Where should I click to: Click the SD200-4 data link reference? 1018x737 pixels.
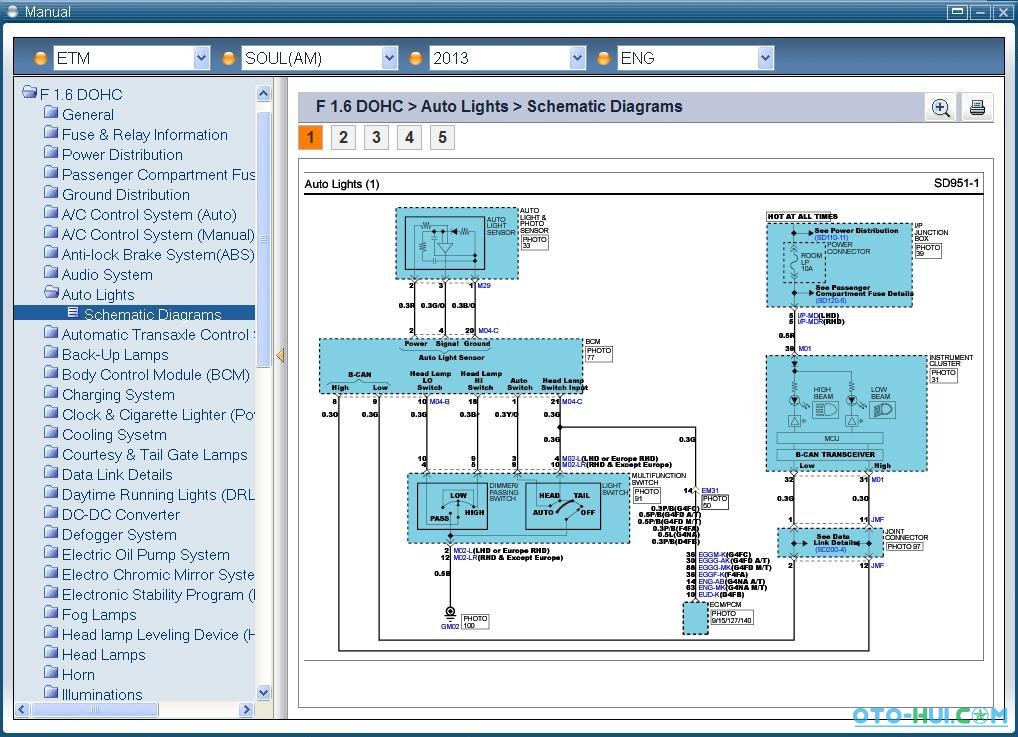831,549
